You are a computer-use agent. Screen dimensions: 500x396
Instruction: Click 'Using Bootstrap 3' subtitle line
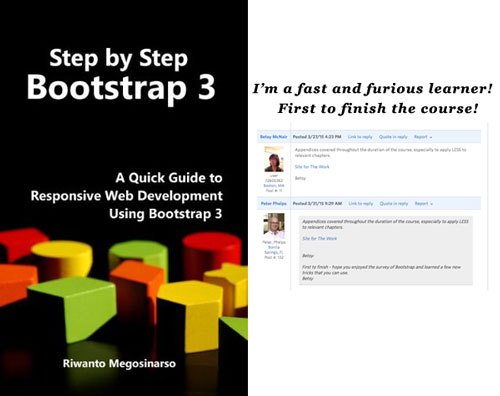[x=166, y=214]
